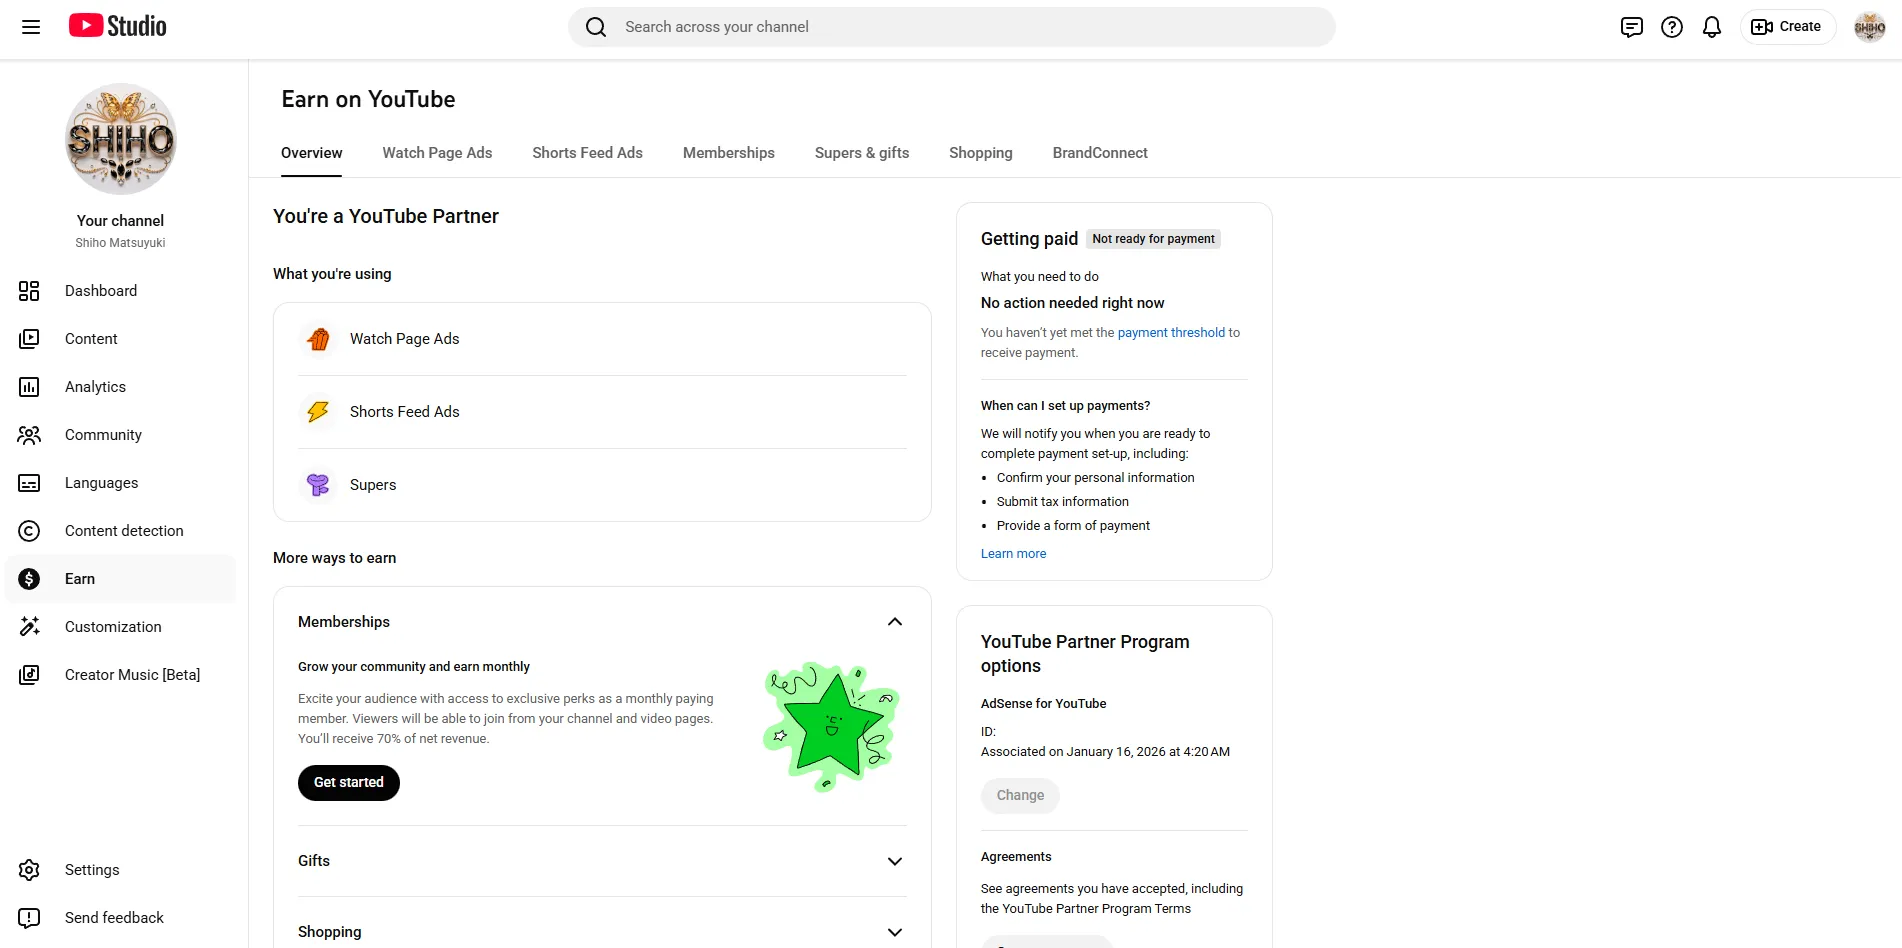Click the Learn more link
The height and width of the screenshot is (948, 1902).
click(x=1013, y=554)
